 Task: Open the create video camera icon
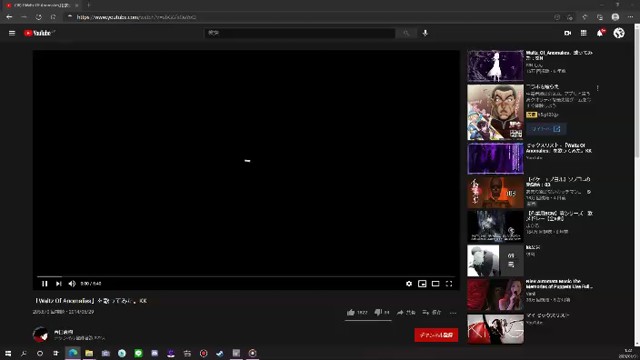567,33
